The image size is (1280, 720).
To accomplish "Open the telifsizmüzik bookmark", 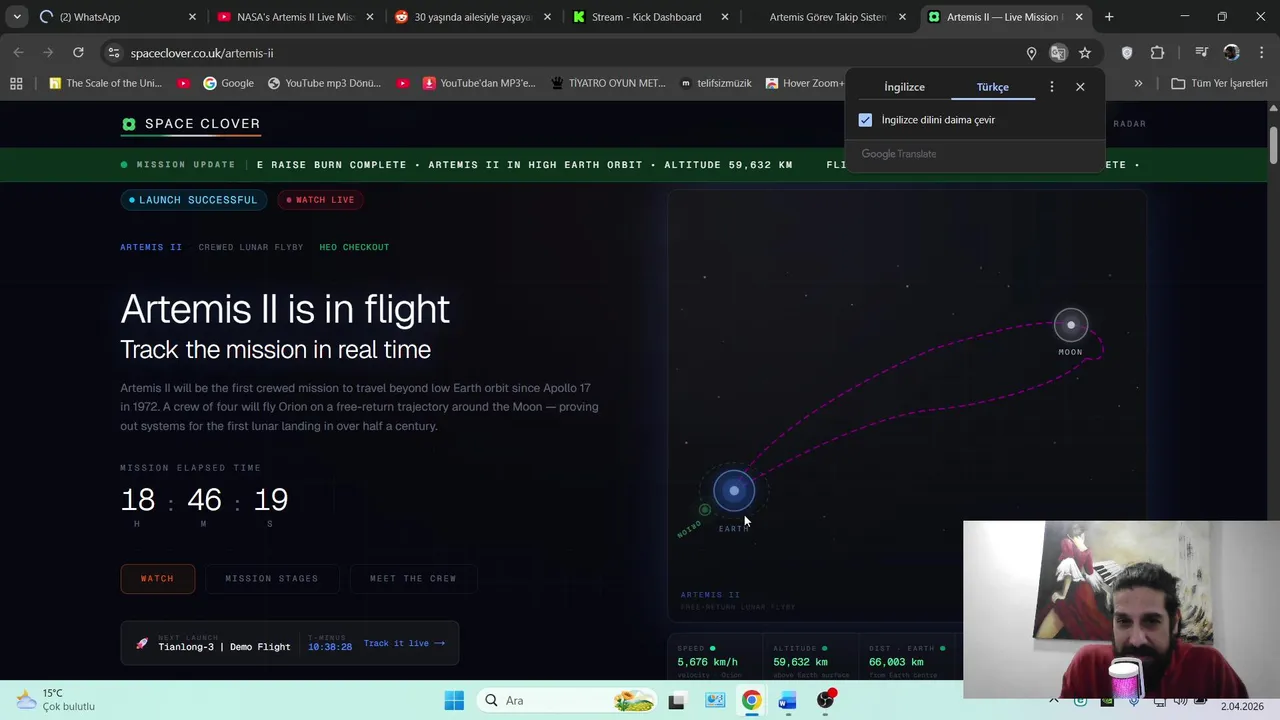I will 715,83.
